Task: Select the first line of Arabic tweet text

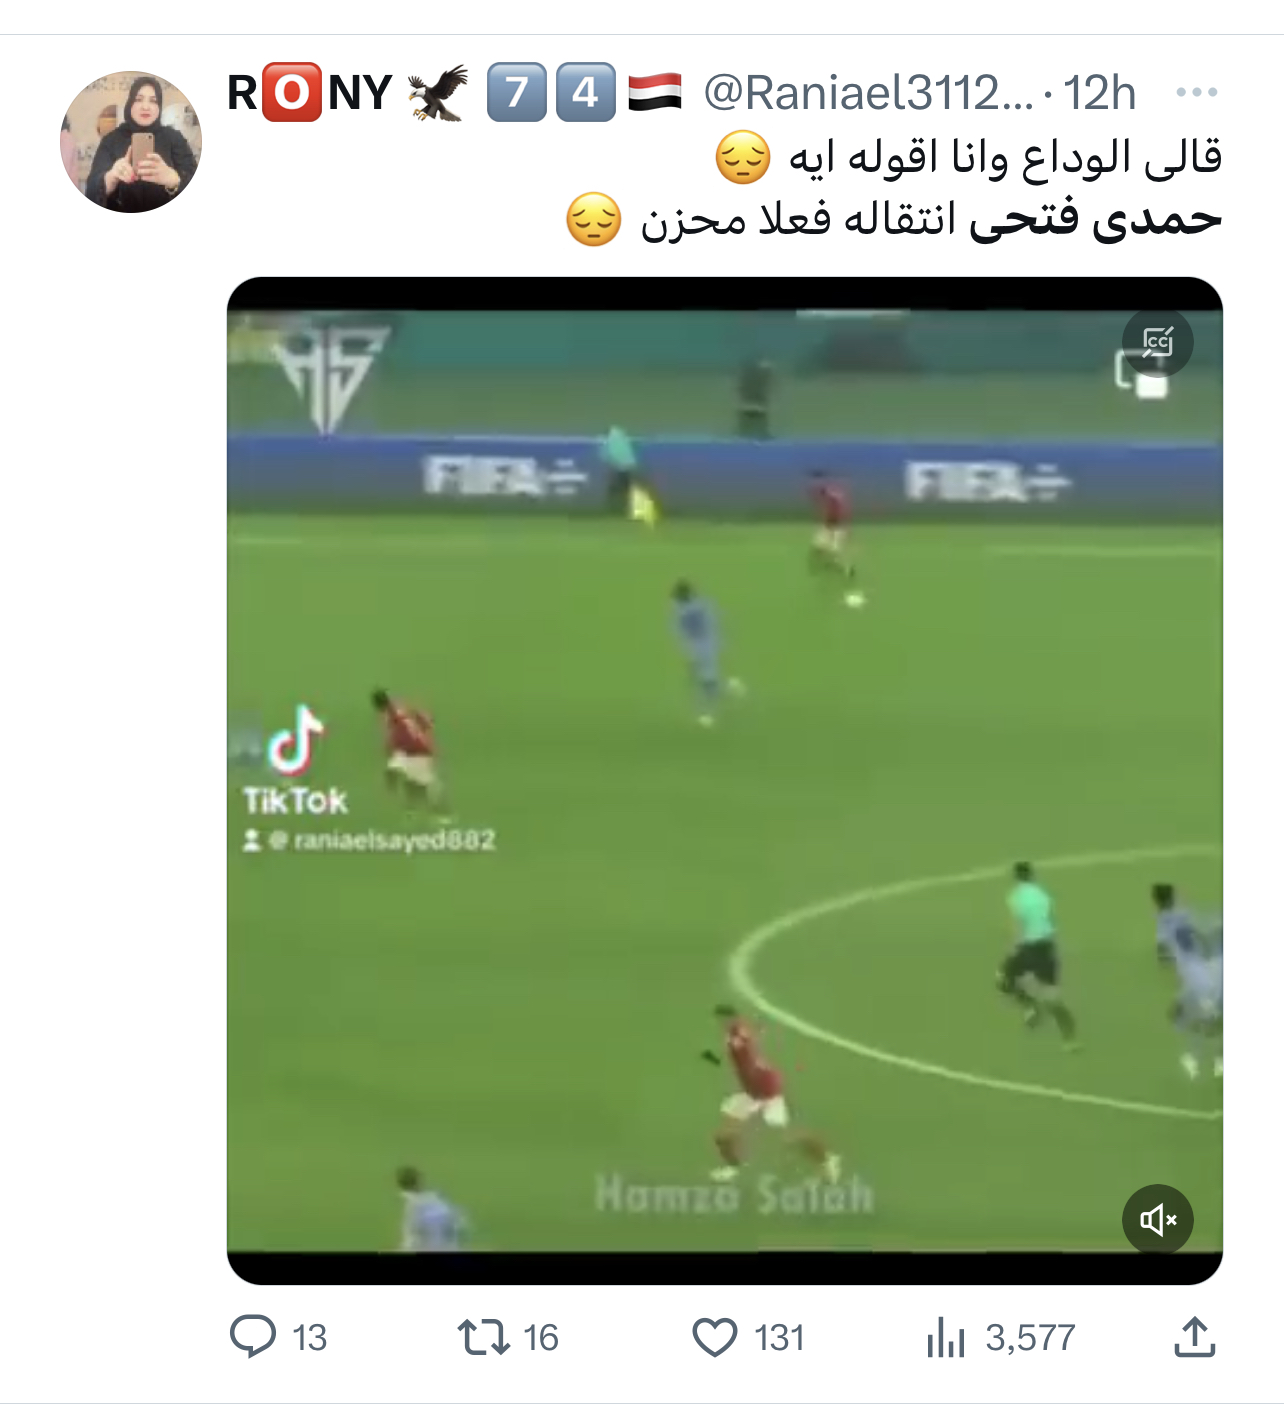Action: 968,158
